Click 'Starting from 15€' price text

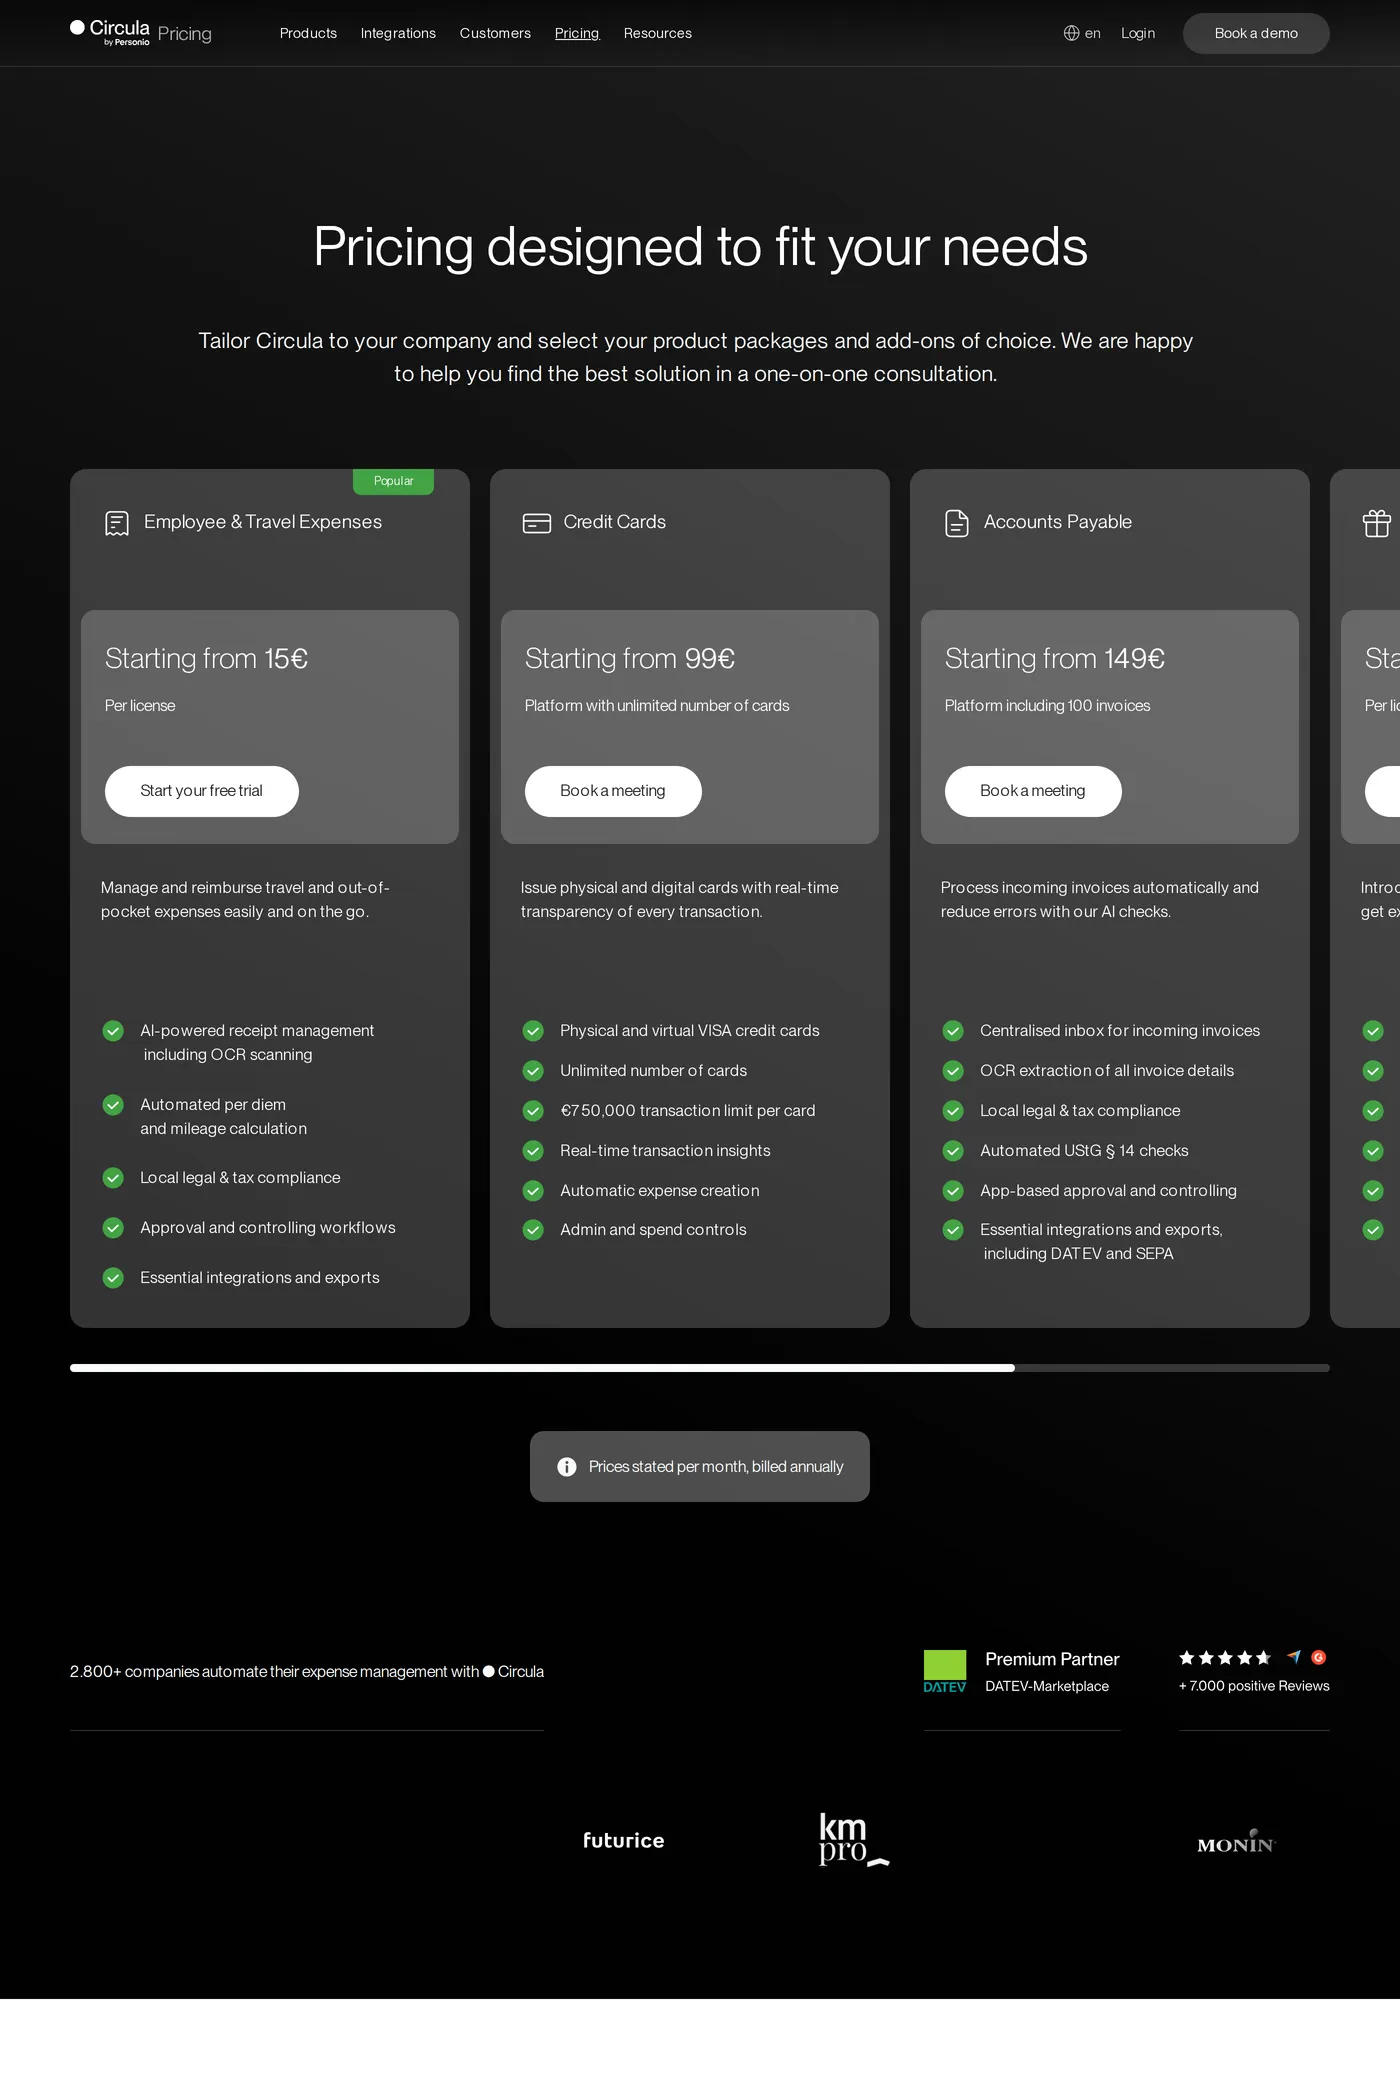[206, 659]
